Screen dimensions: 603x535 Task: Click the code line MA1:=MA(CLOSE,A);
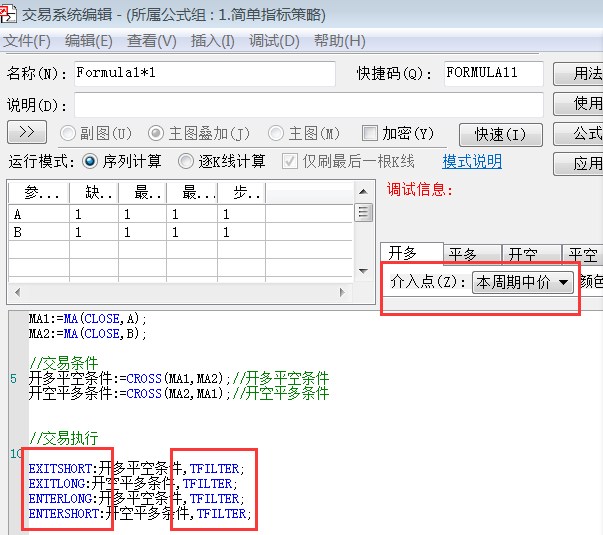coord(87,319)
